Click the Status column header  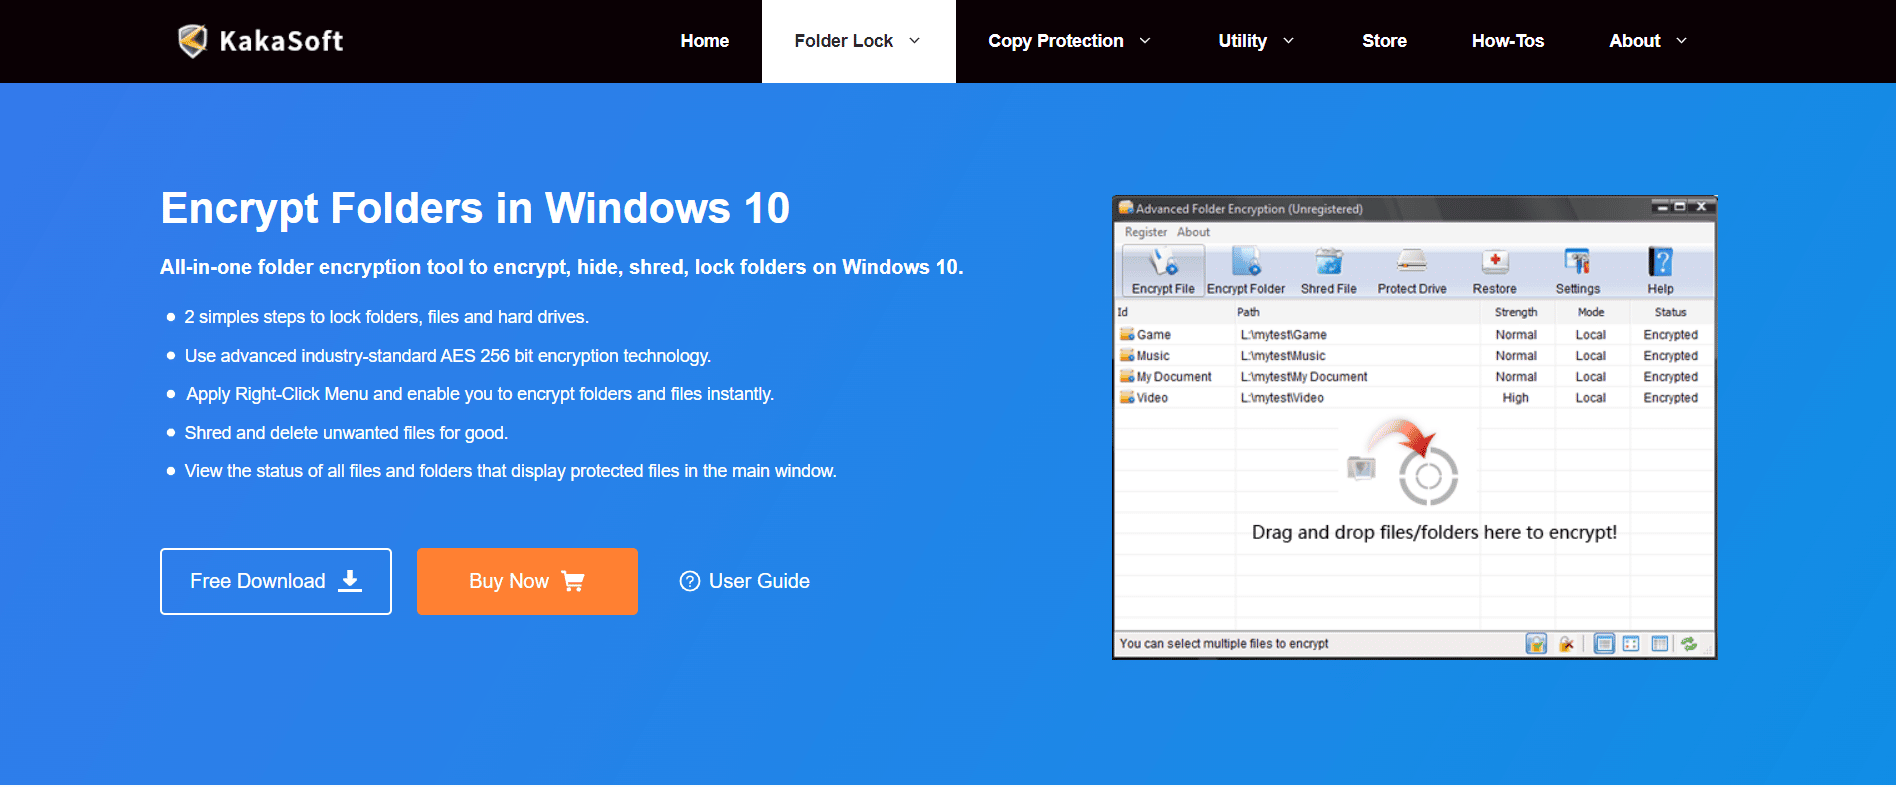tap(1670, 312)
